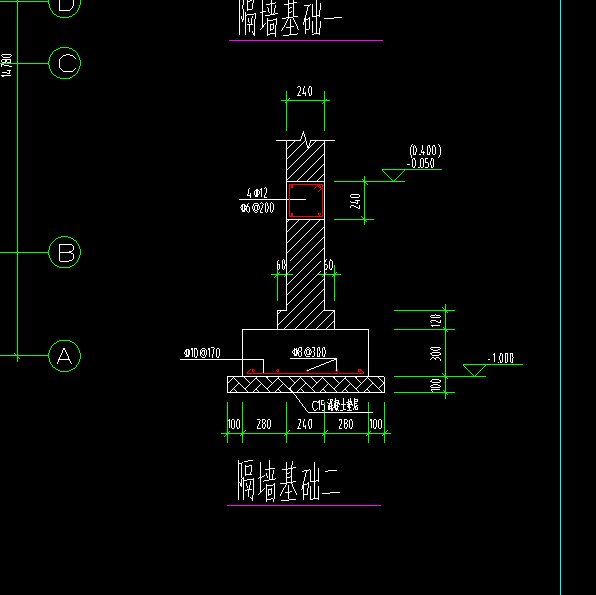The image size is (596, 595).
Task: Pick the elevation triangle marker at -0.050
Action: coord(393,175)
